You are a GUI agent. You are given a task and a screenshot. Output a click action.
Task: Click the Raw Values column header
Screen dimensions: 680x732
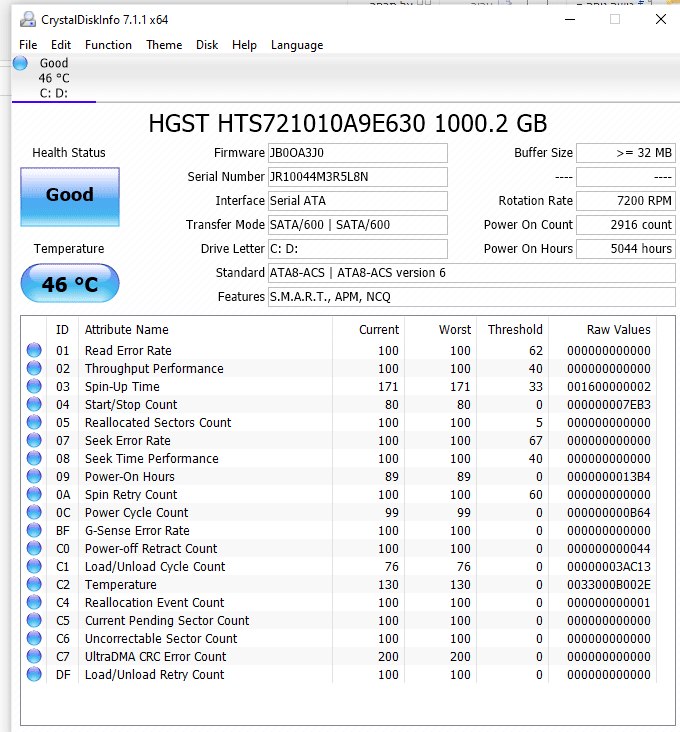point(618,329)
